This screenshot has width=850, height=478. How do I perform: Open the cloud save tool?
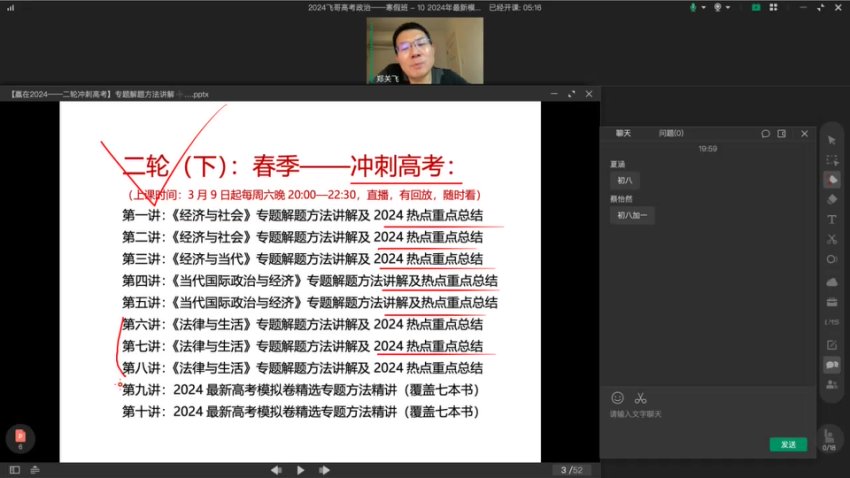click(x=831, y=281)
